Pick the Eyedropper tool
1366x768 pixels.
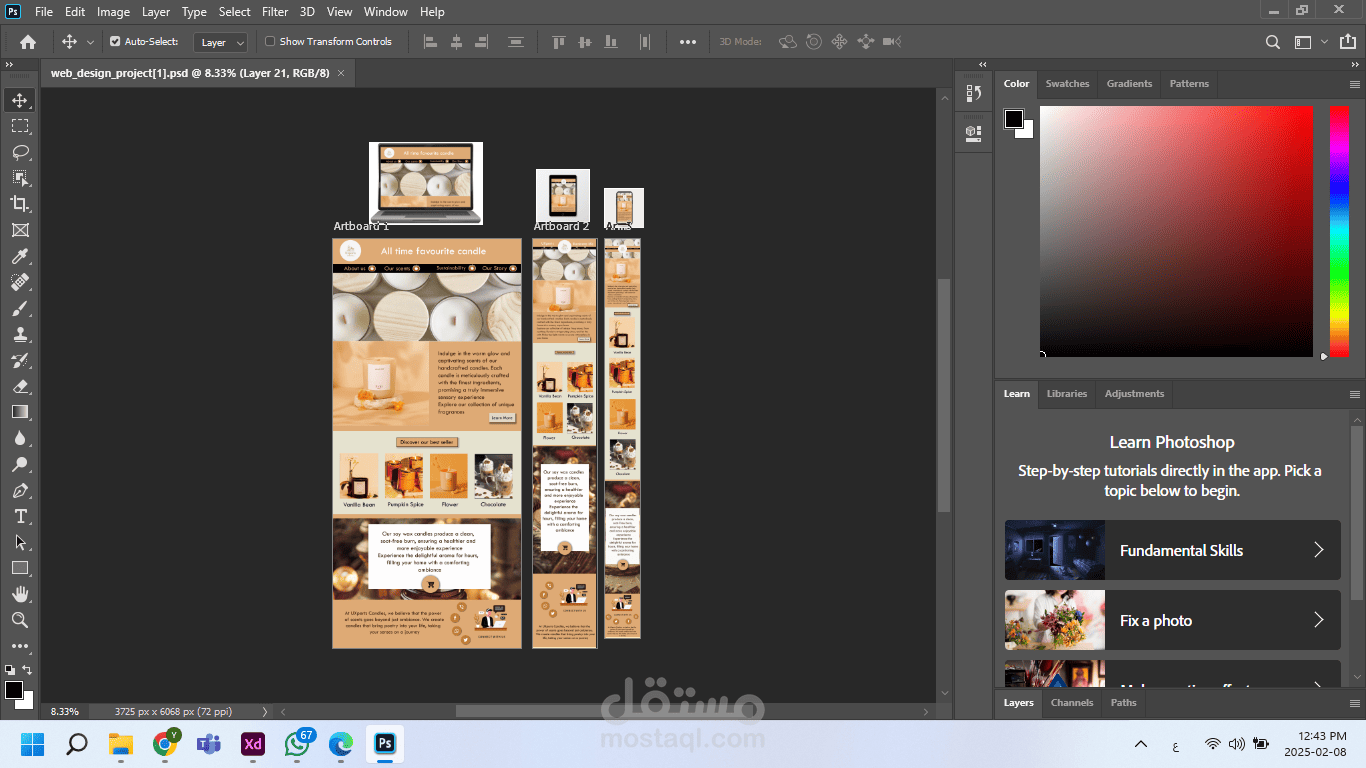pos(20,257)
